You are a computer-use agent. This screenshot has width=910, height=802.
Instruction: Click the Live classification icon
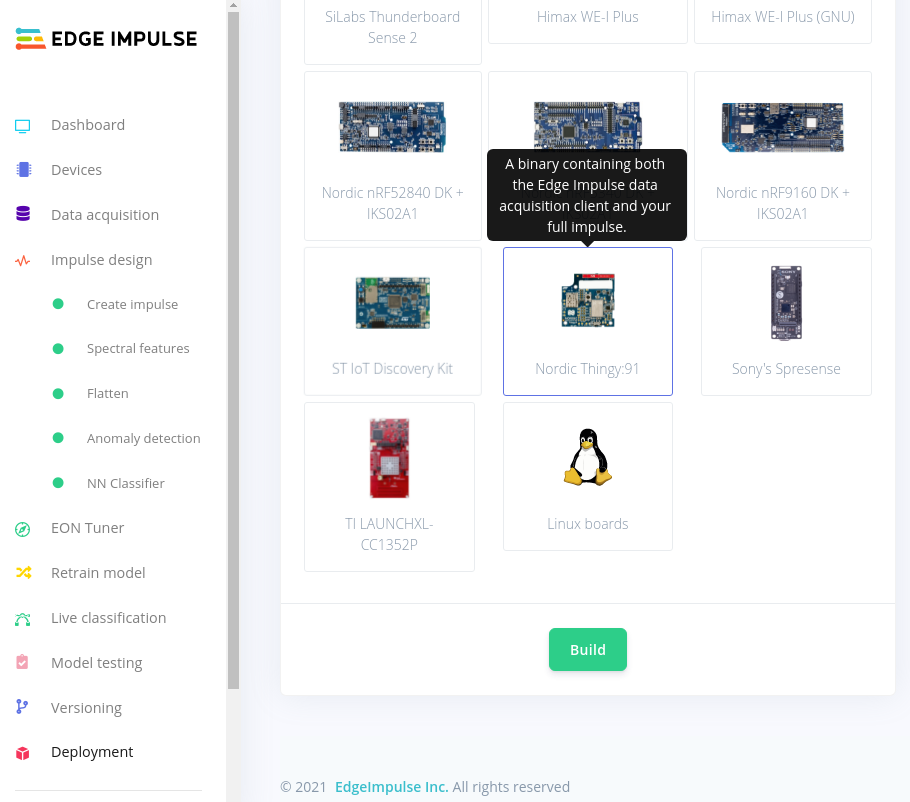click(23, 619)
